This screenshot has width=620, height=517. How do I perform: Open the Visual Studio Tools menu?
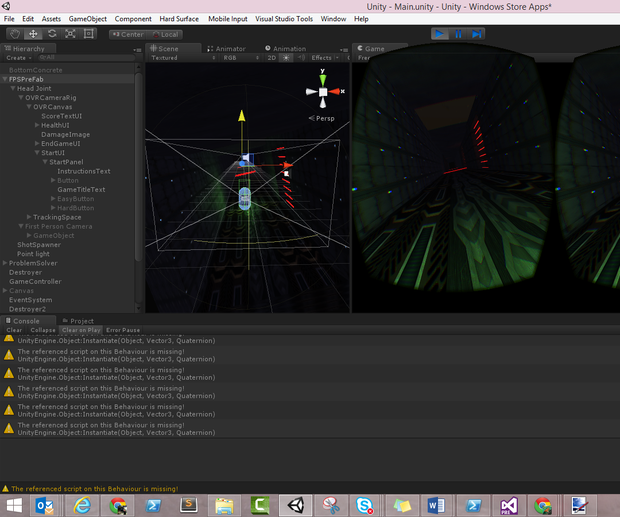(x=284, y=19)
